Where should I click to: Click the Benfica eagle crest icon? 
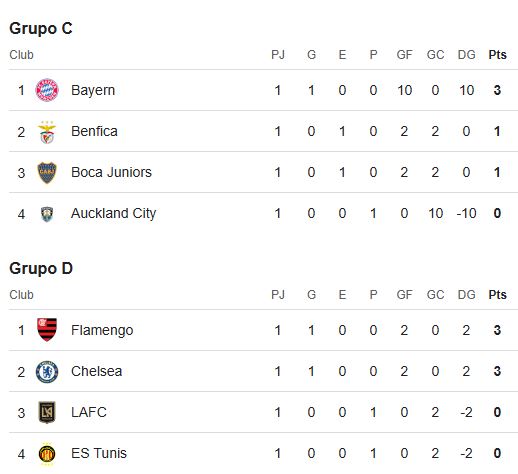point(47,132)
